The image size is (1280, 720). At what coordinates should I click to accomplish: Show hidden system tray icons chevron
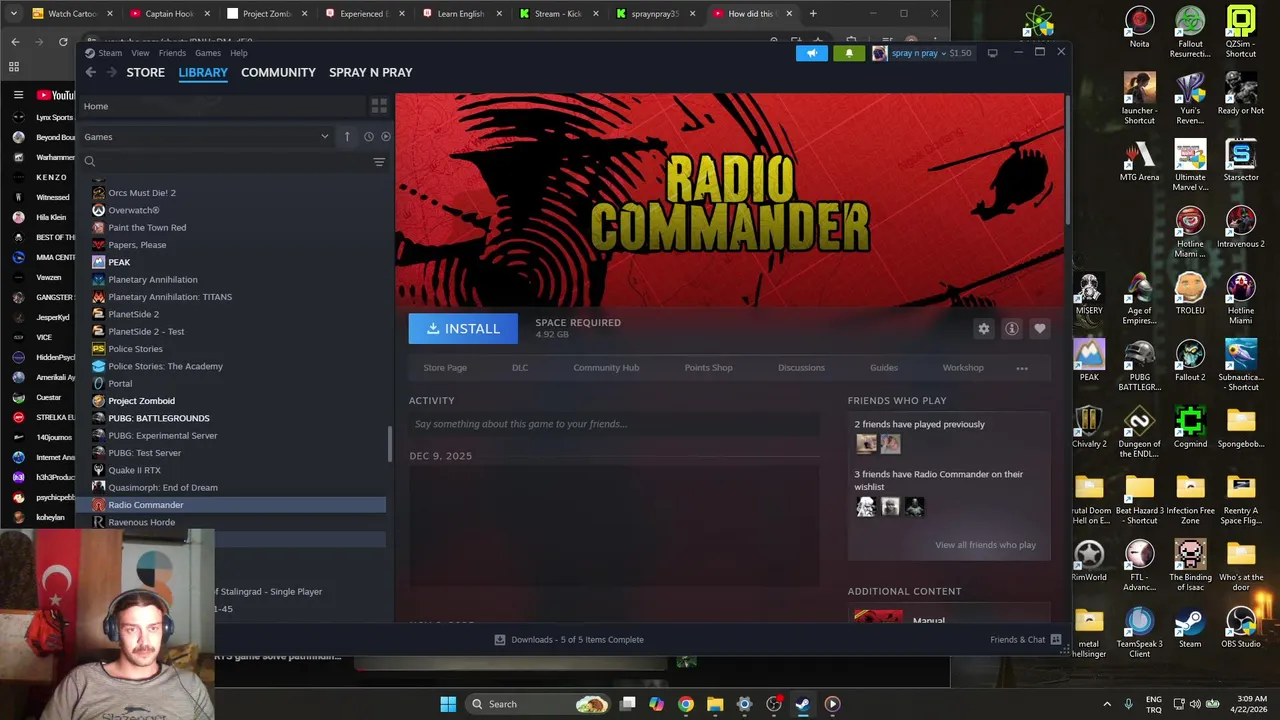click(x=1106, y=704)
